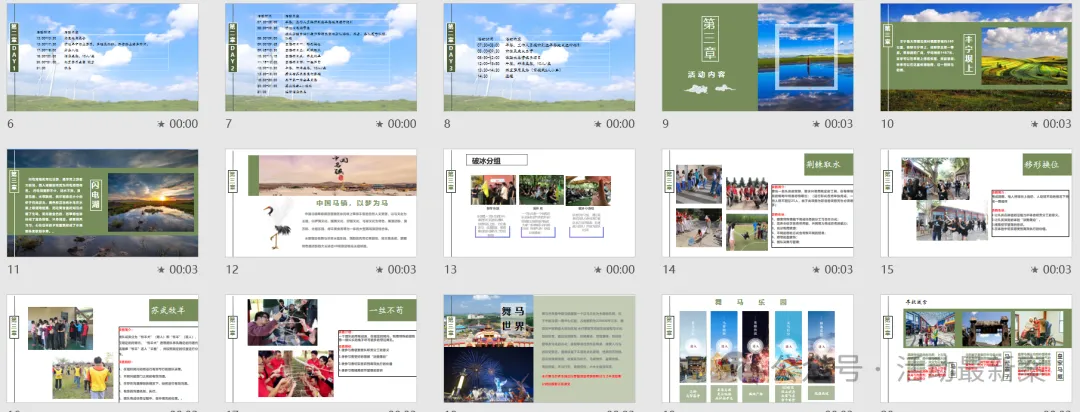Click the transition star icon under slide 6
The height and width of the screenshot is (412, 1080).
(161, 124)
